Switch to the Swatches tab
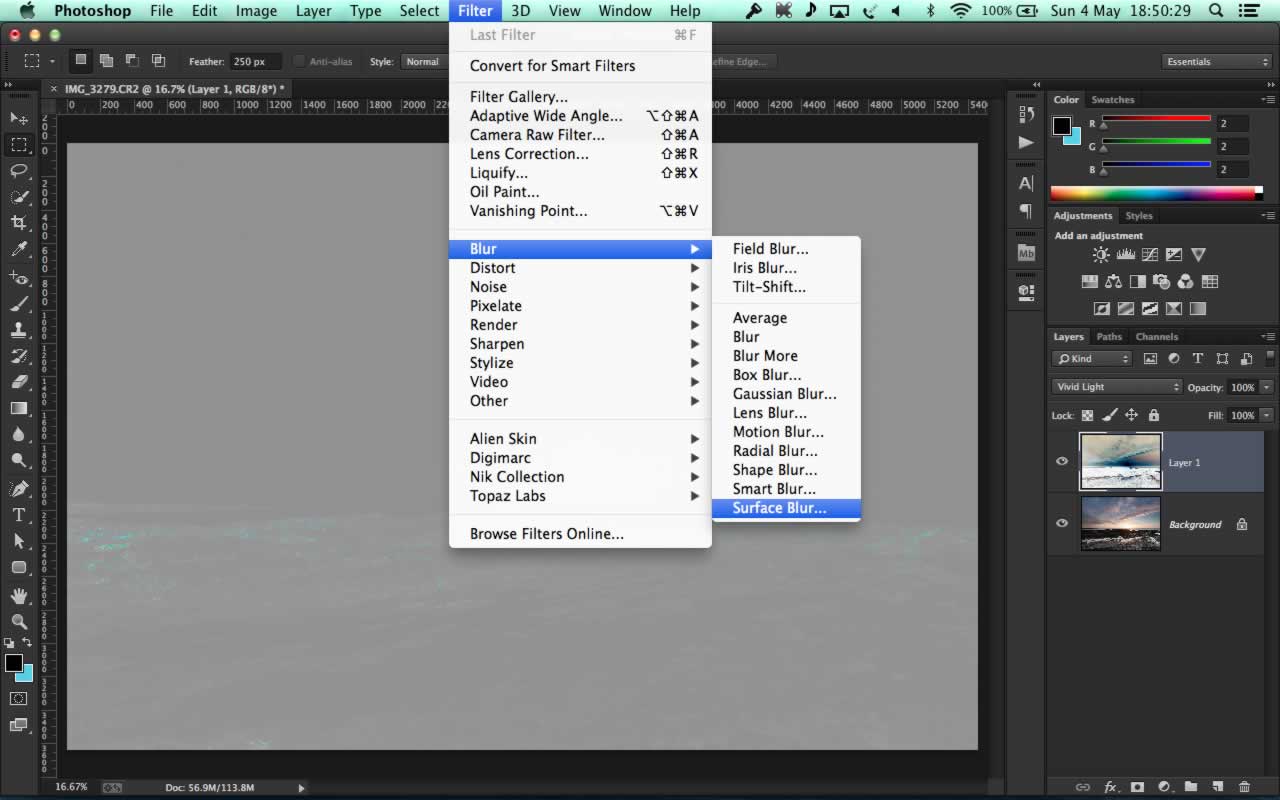1280x800 pixels. point(1113,100)
